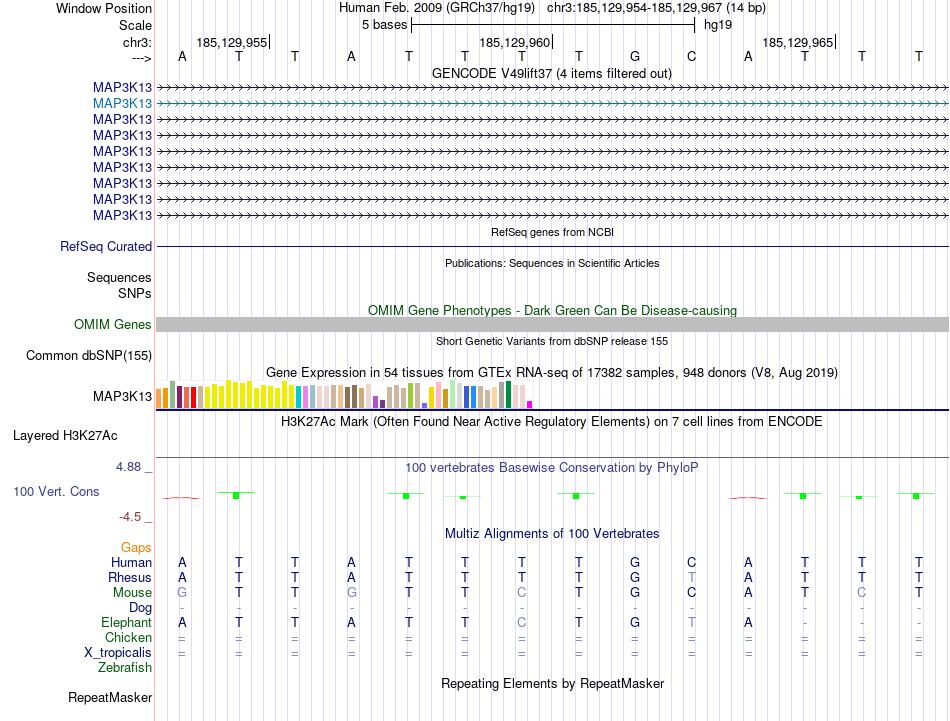Select the Mouse alignment row label
Screen dimensions: 950x721
click(132, 593)
